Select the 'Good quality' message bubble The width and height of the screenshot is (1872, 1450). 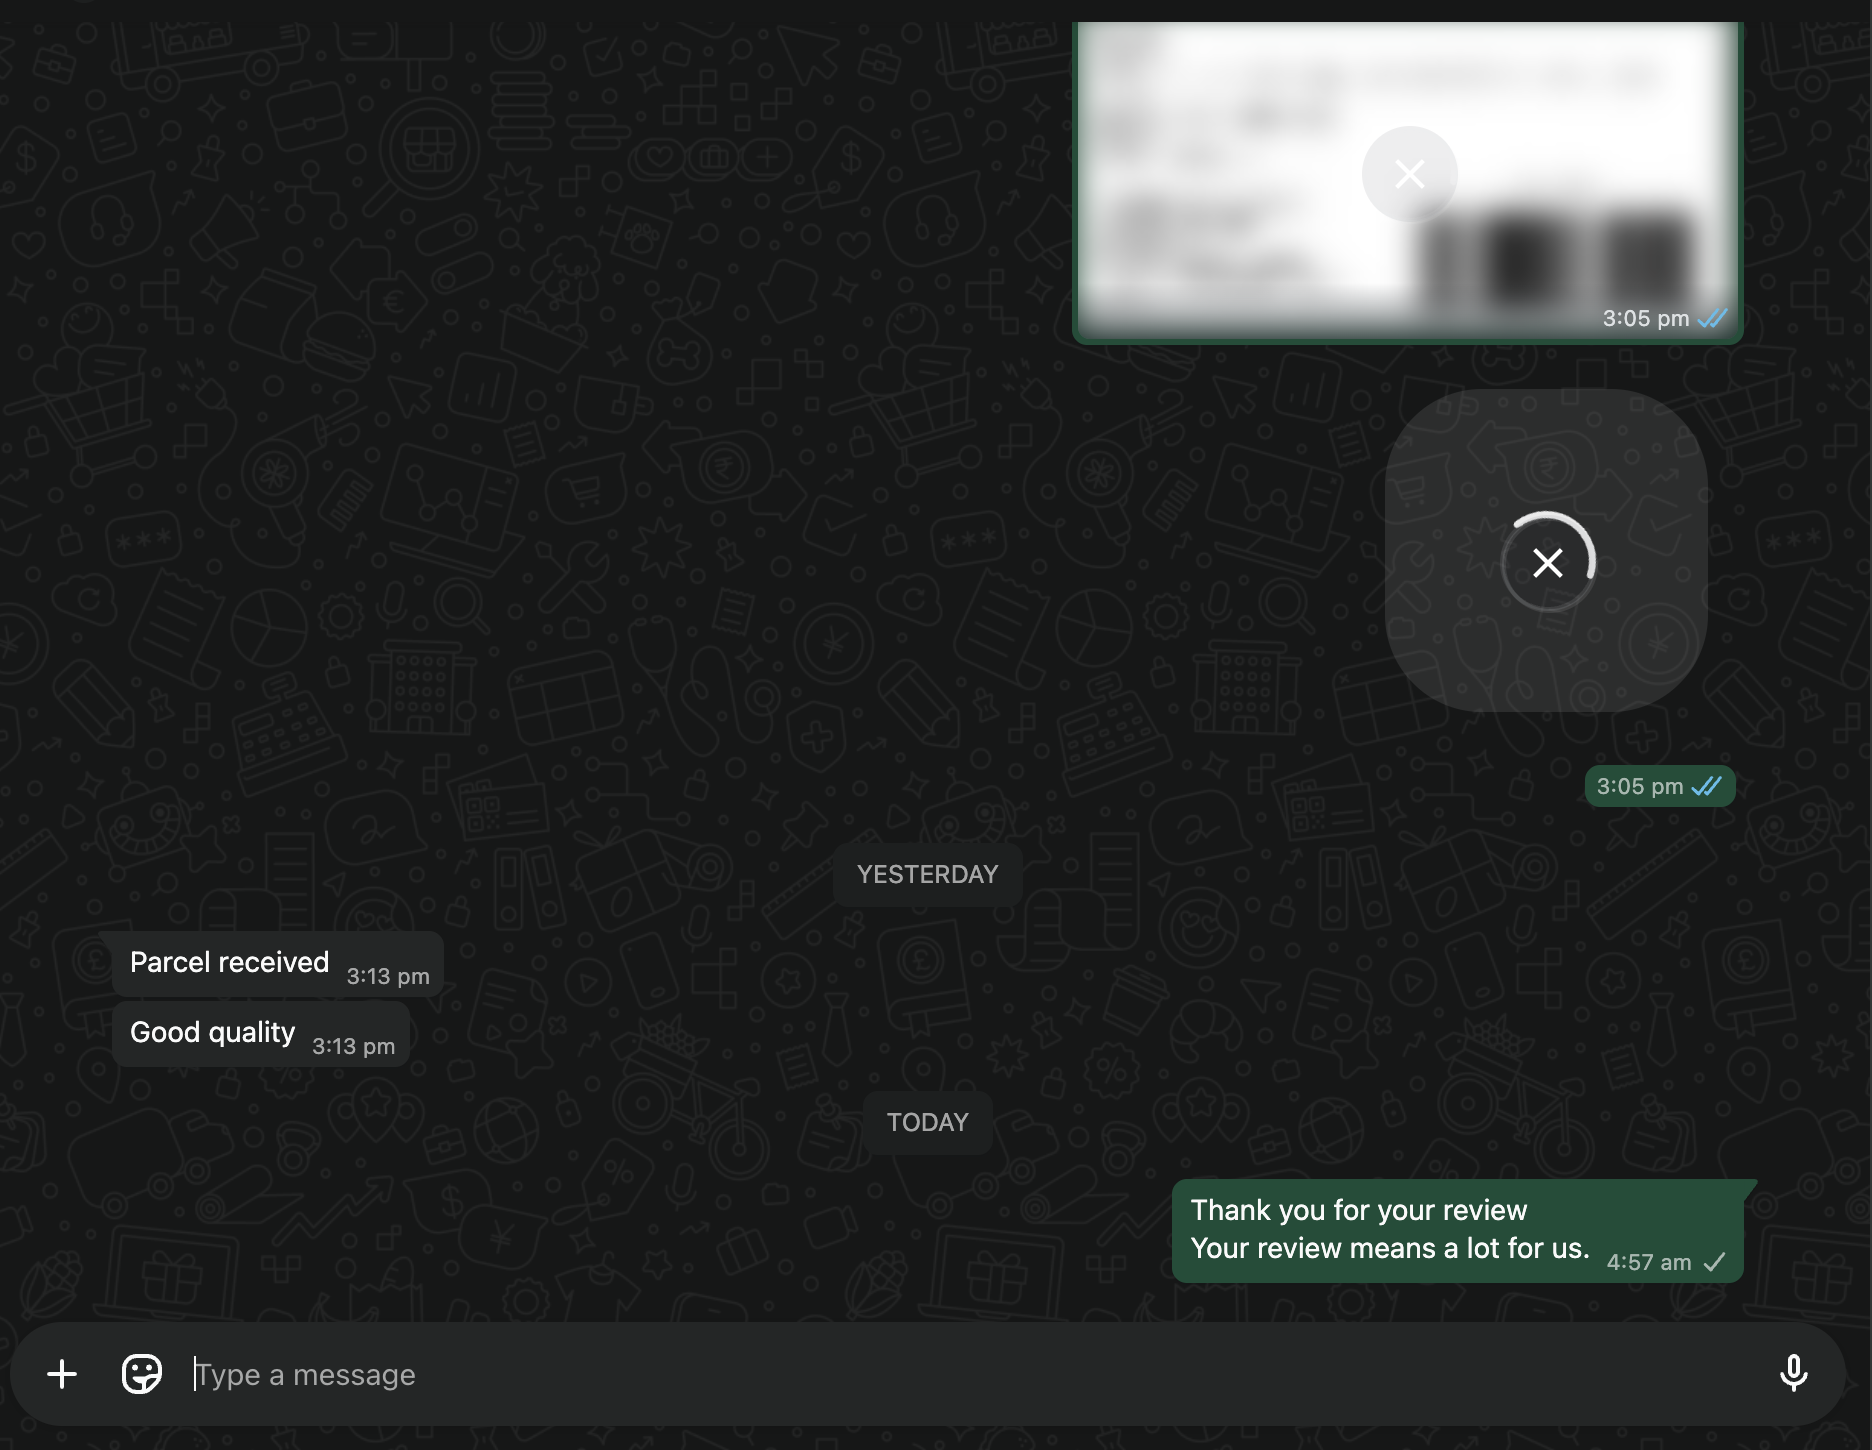[x=212, y=1032]
